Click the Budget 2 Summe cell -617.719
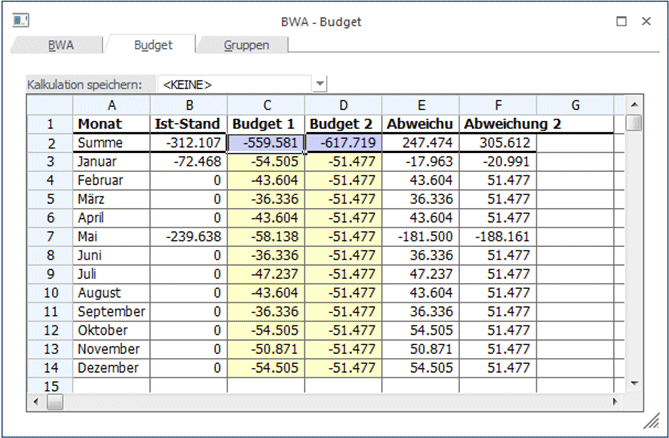 pyautogui.click(x=343, y=143)
